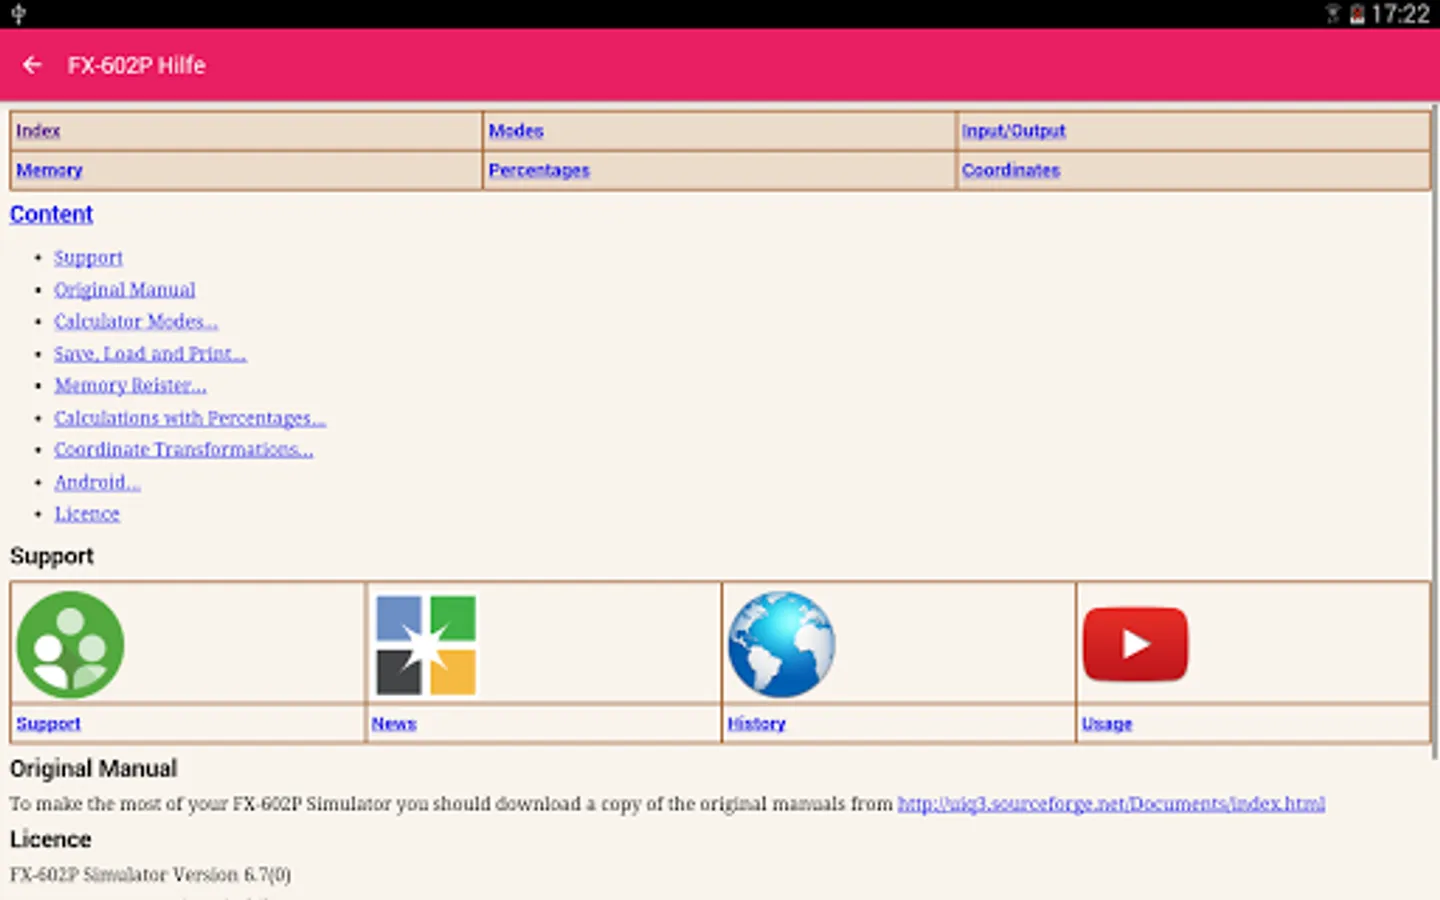The width and height of the screenshot is (1440, 900).
Task: Select the Licence section heading
Action: (x=51, y=839)
